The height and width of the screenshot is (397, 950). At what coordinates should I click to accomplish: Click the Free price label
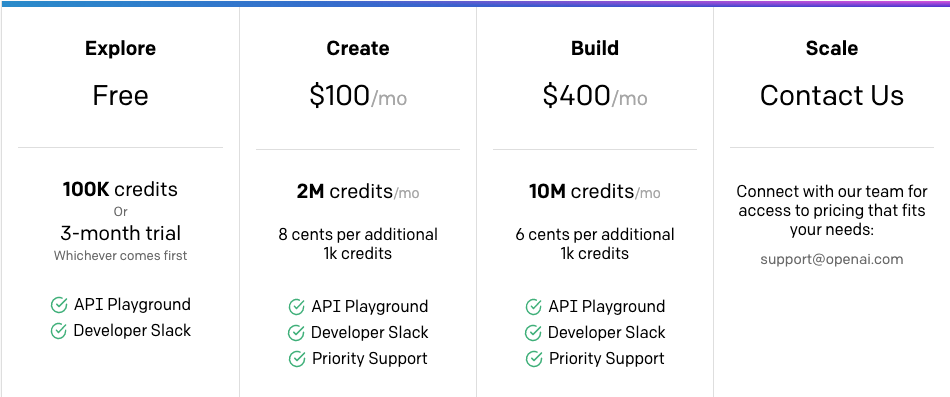[x=120, y=95]
